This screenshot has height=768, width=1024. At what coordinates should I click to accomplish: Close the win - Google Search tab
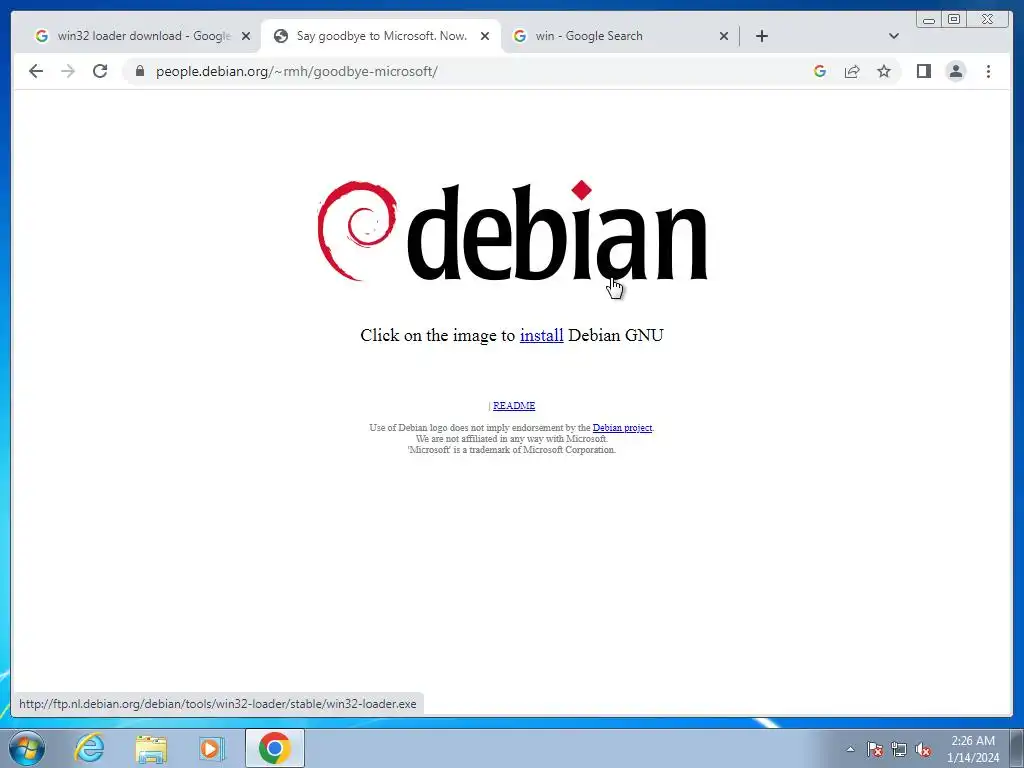[724, 36]
